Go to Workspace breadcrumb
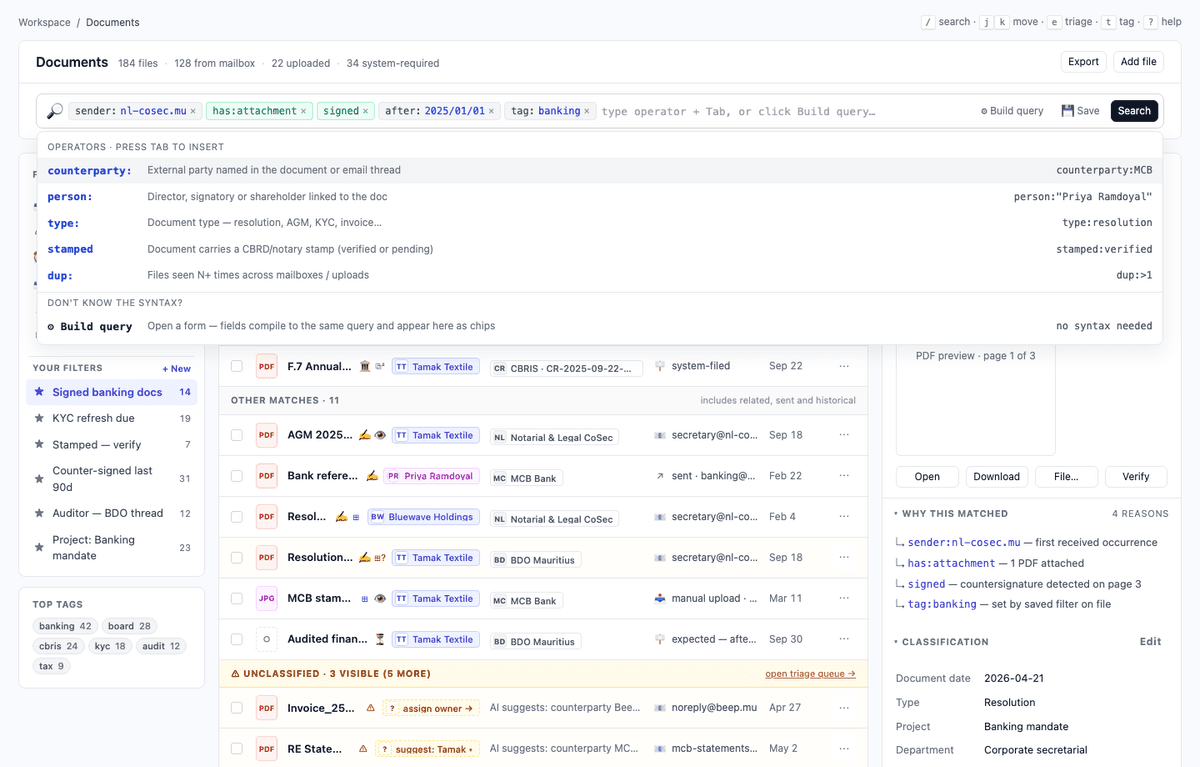Image resolution: width=1200 pixels, height=767 pixels. [x=44, y=22]
